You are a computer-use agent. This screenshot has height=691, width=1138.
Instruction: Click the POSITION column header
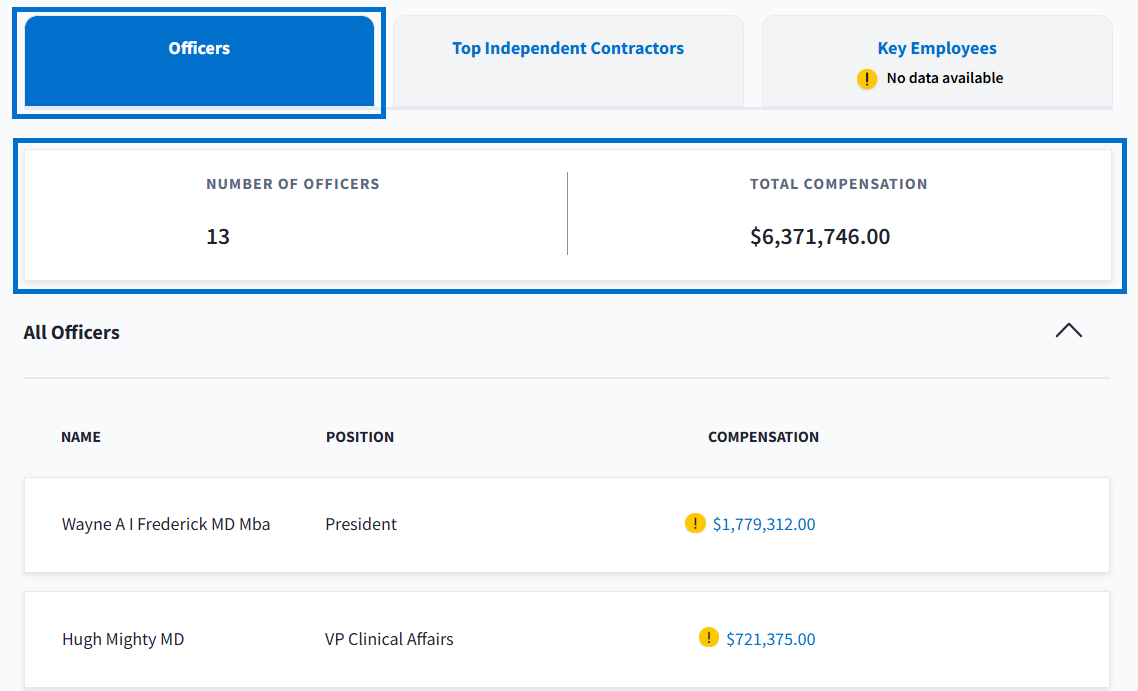point(360,437)
